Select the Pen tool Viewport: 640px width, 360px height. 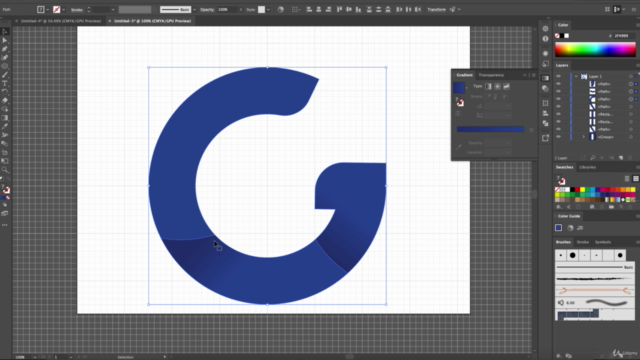pyautogui.click(x=5, y=49)
